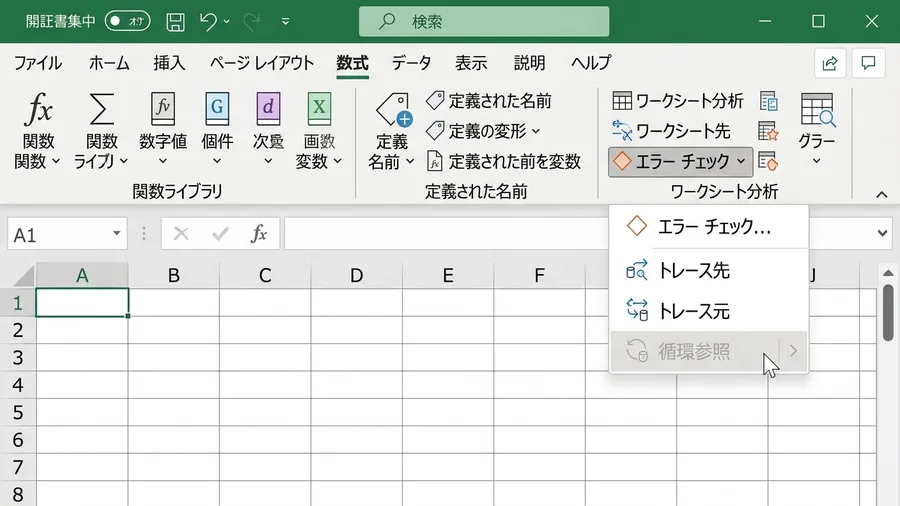Open the name box dropdown arrow

coord(117,233)
